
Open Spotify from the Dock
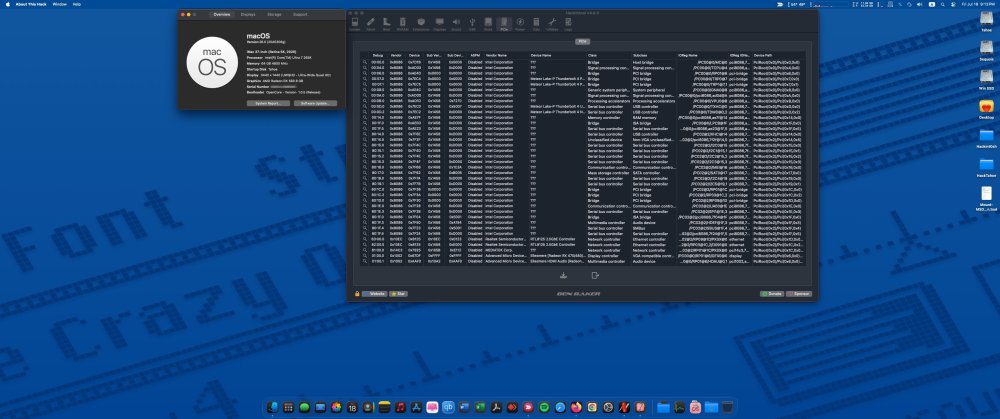tap(544, 407)
